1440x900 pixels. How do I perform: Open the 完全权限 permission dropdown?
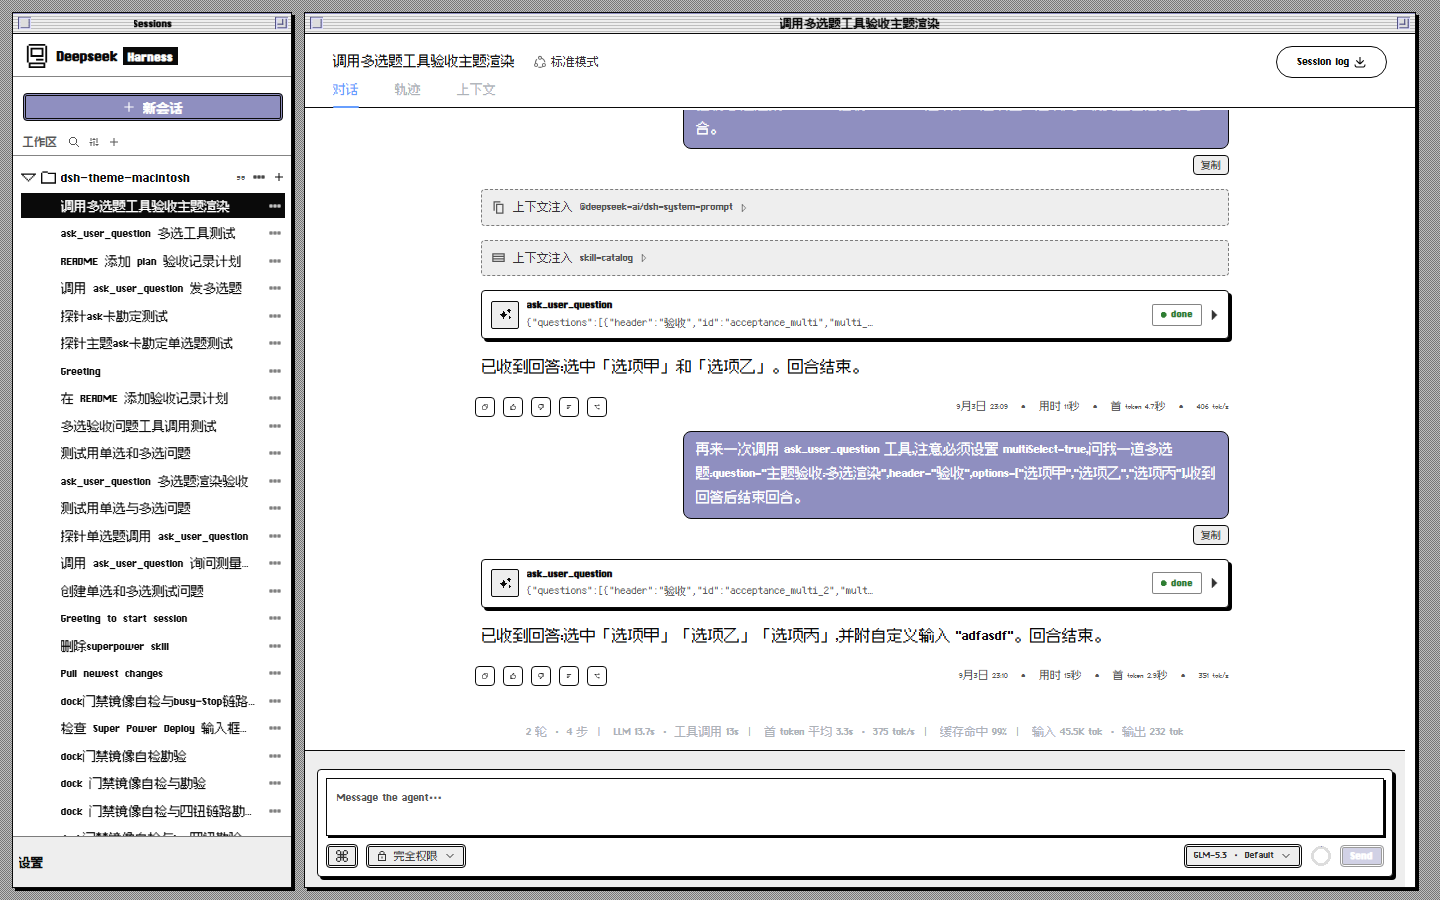point(416,856)
